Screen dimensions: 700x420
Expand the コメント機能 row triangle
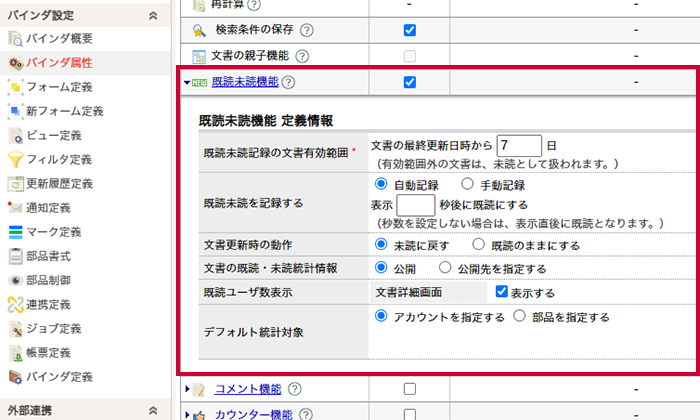click(188, 389)
